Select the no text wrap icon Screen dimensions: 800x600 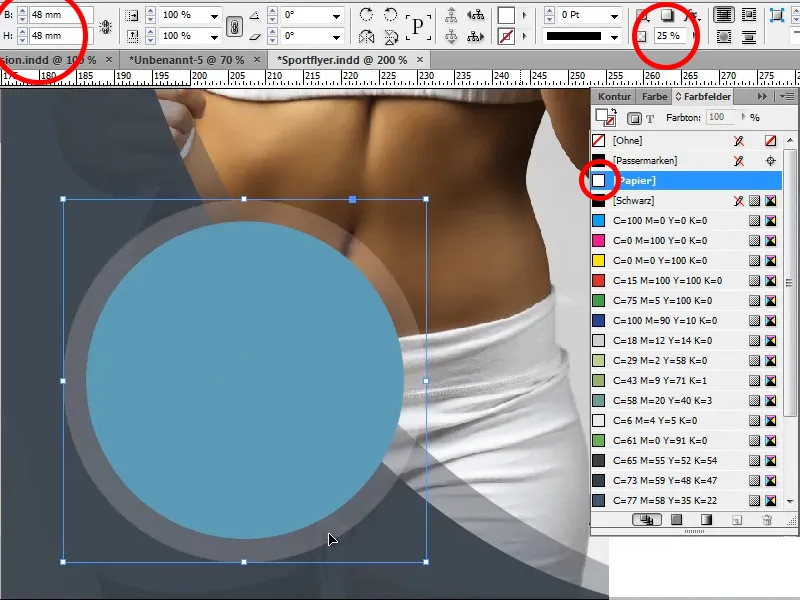[724, 15]
